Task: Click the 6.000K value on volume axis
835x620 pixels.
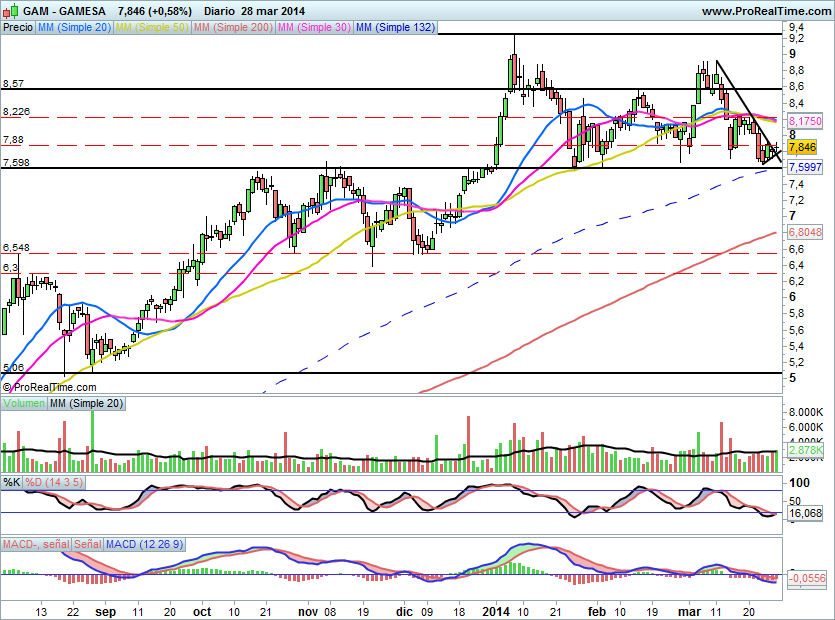Action: click(806, 427)
